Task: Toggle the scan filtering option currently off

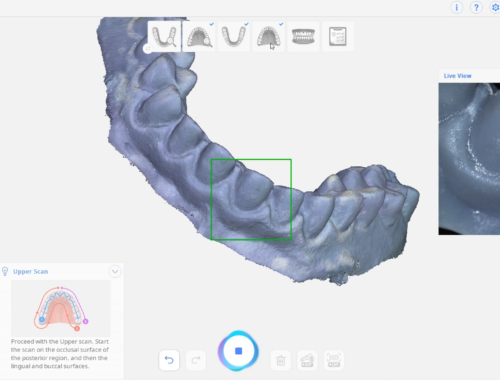Action: click(x=307, y=360)
